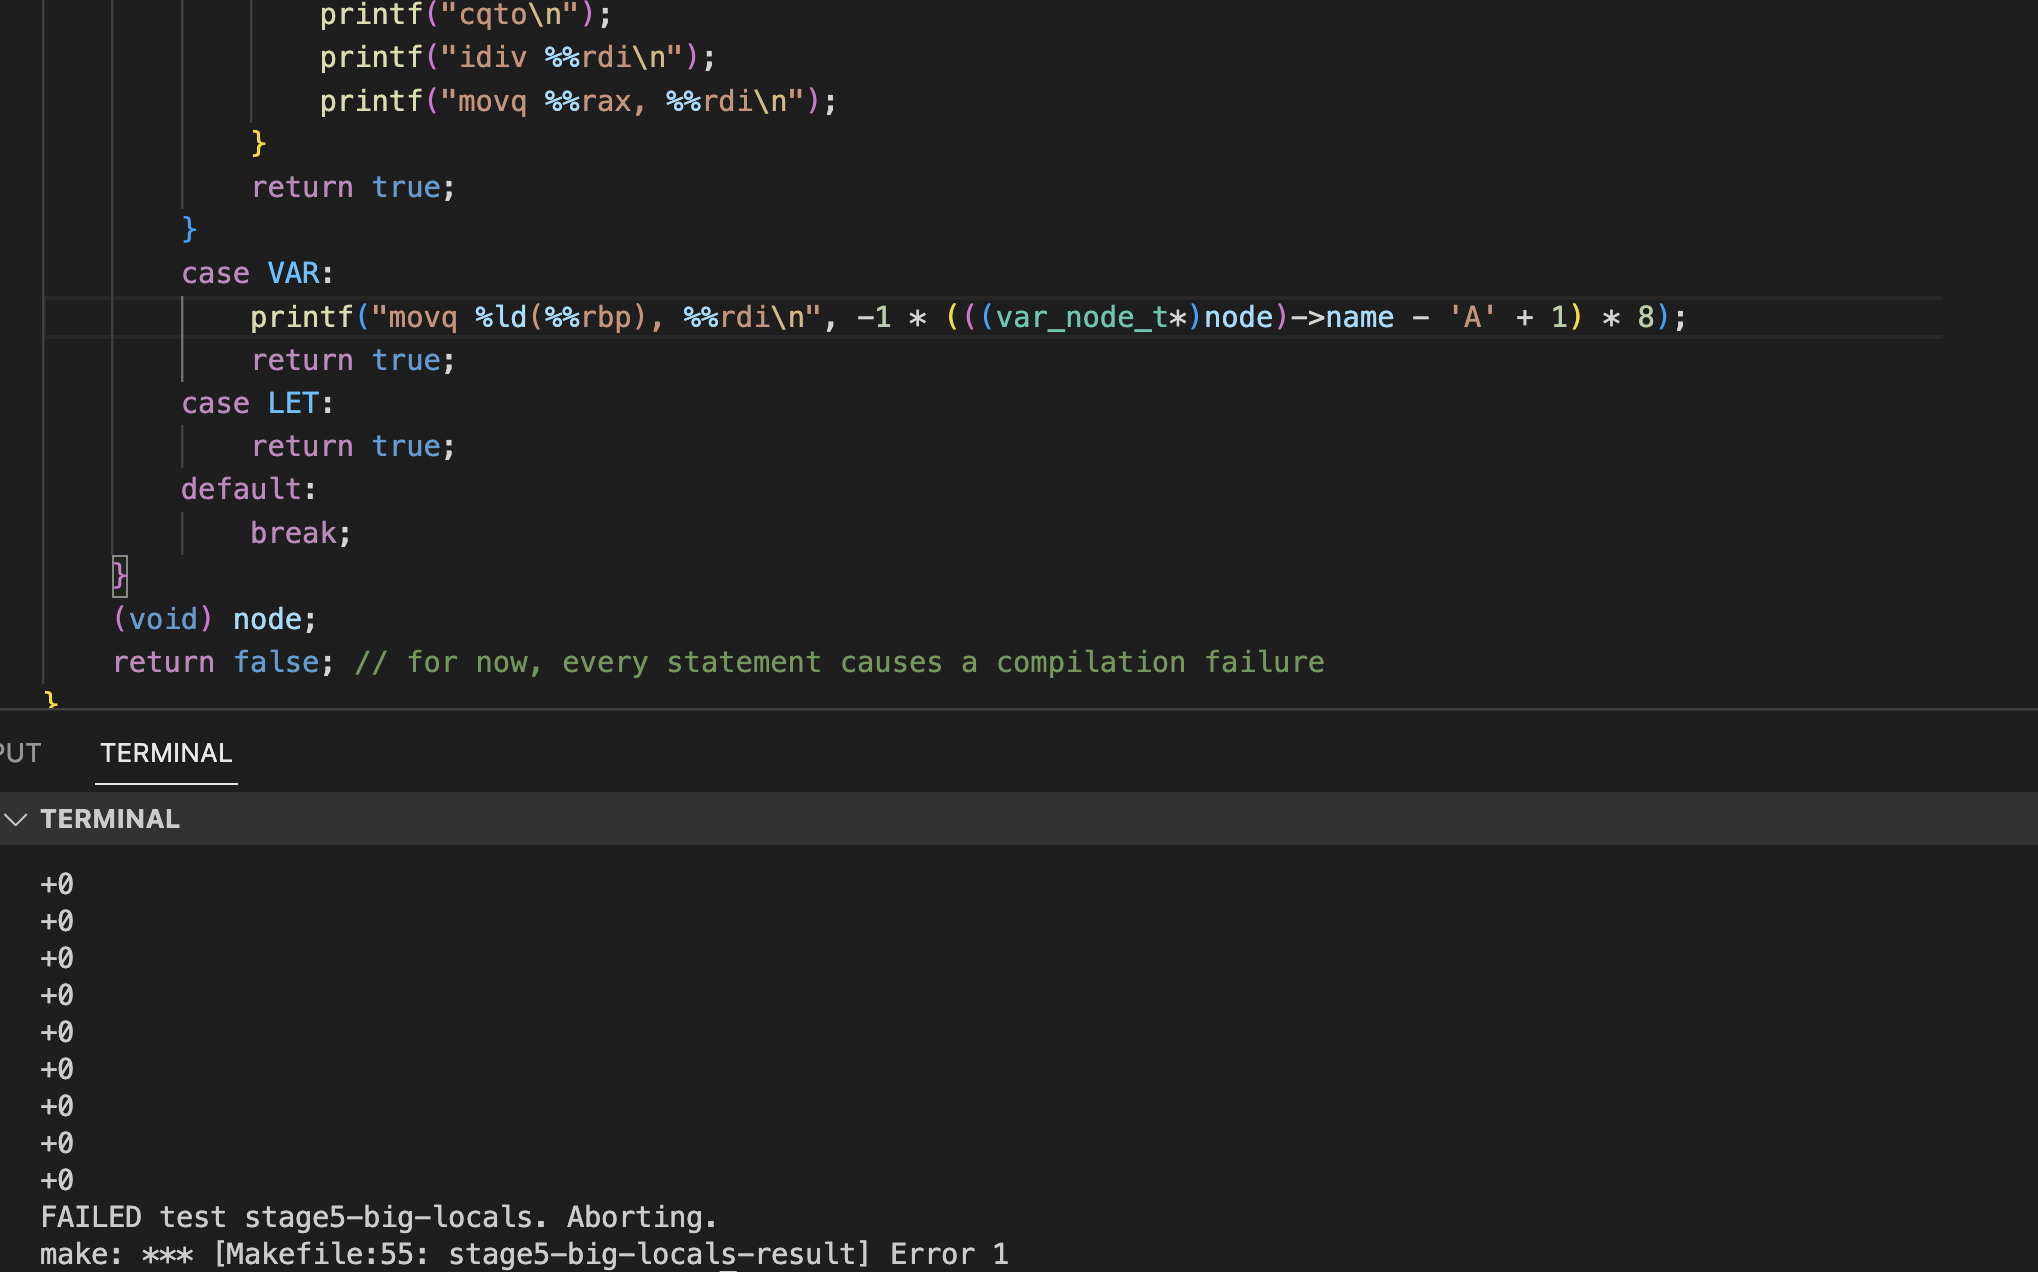The image size is (2038, 1272).
Task: Open Makefile:55 link in terminal output
Action: point(322,1254)
